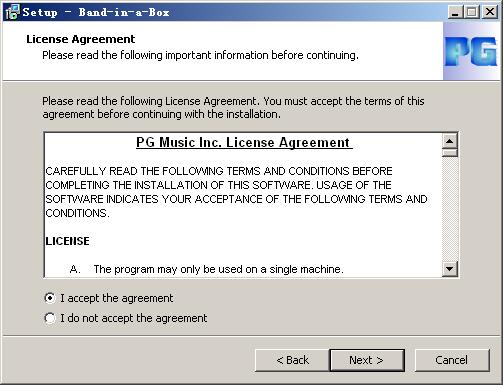Click the license scrollbar down arrow
The height and width of the screenshot is (385, 503).
tap(450, 269)
